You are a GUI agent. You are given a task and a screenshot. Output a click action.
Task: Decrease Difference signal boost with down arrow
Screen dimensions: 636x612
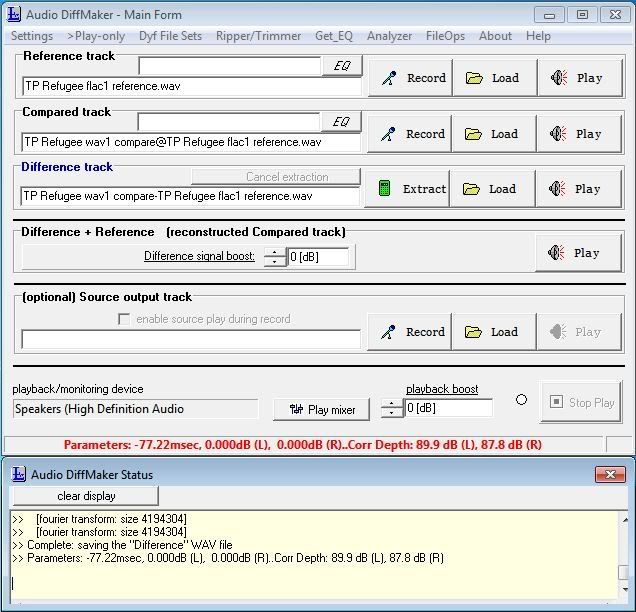click(x=275, y=262)
